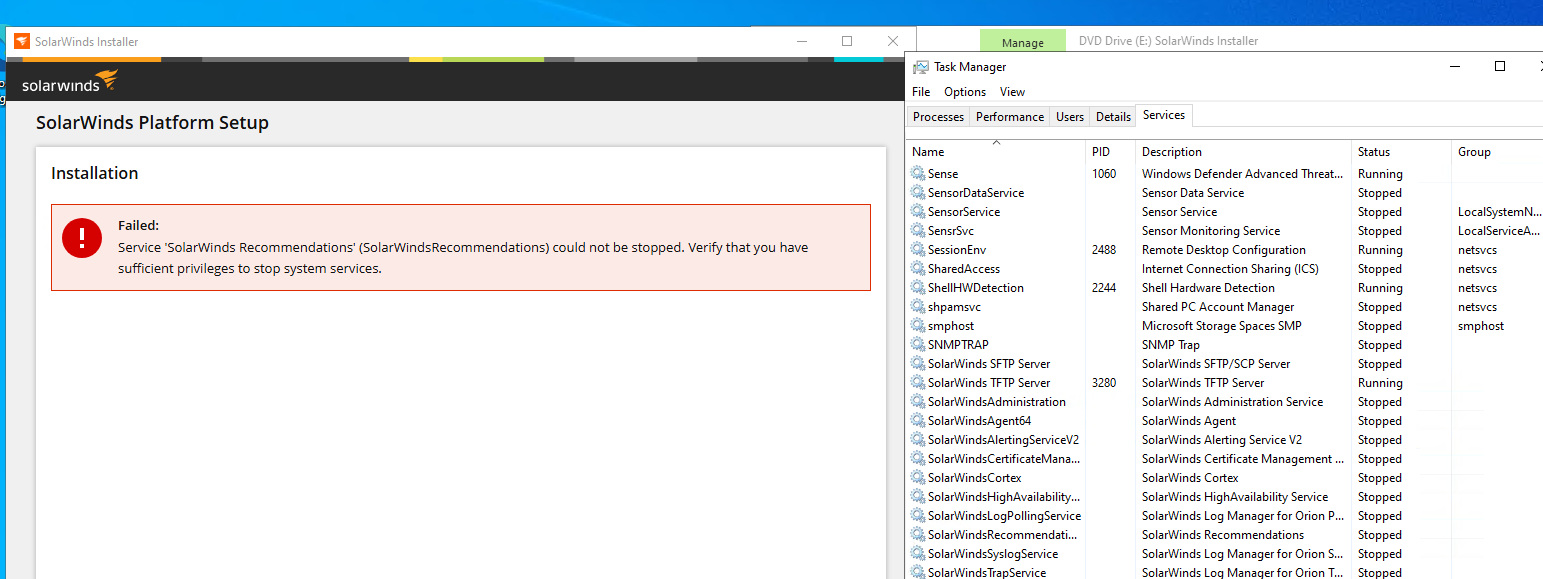Click the gear icon beside SolarWinds SFTP Server
Screen dimensions: 1543x579
click(918, 364)
